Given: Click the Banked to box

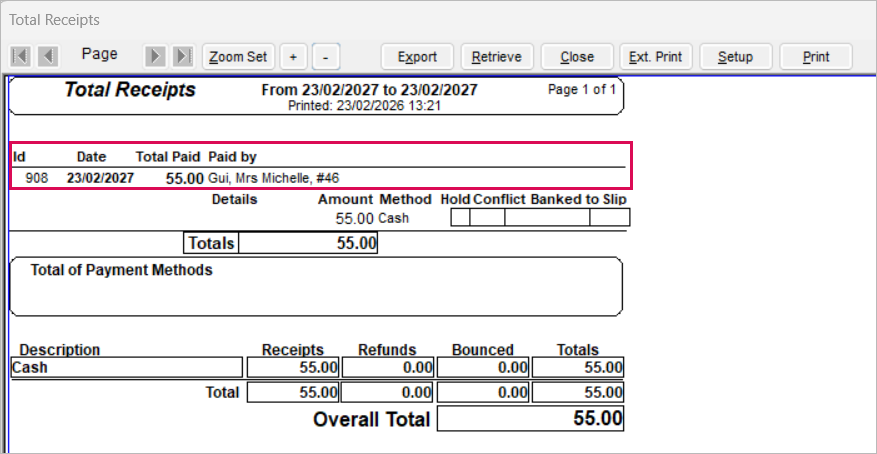Looking at the screenshot, I should point(546,218).
